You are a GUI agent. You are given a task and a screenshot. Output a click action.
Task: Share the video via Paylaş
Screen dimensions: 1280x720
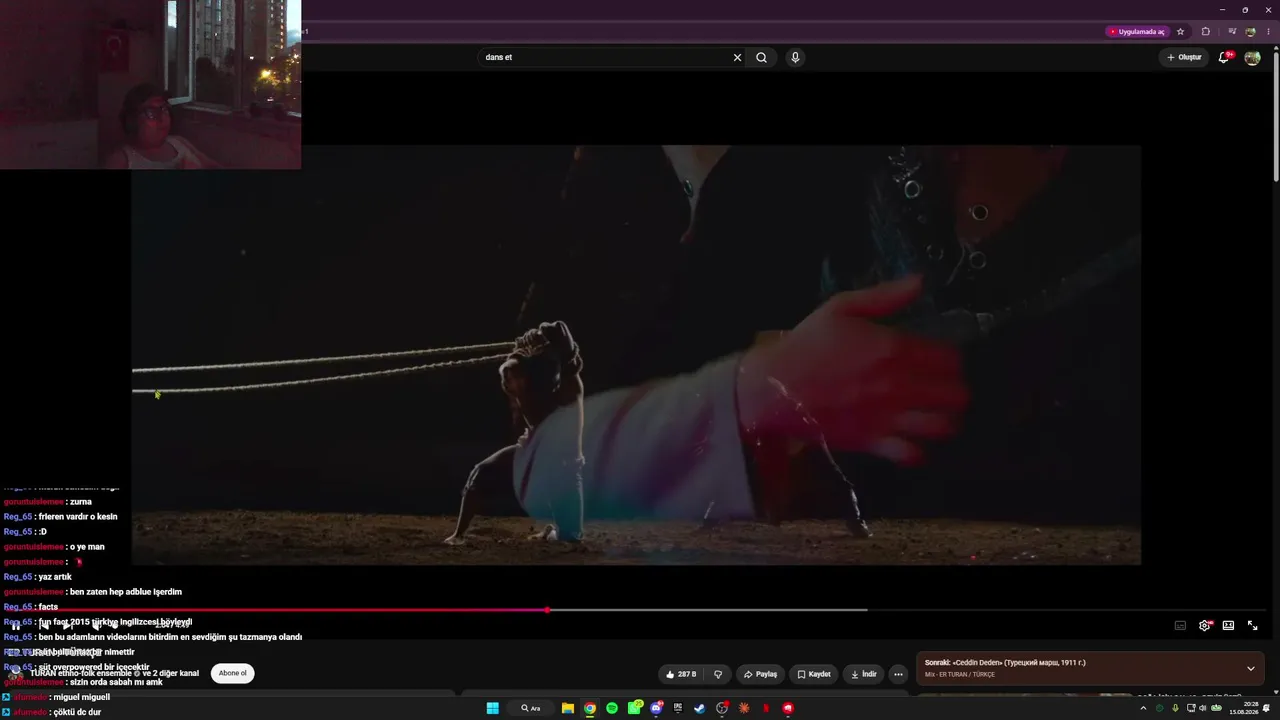click(760, 674)
